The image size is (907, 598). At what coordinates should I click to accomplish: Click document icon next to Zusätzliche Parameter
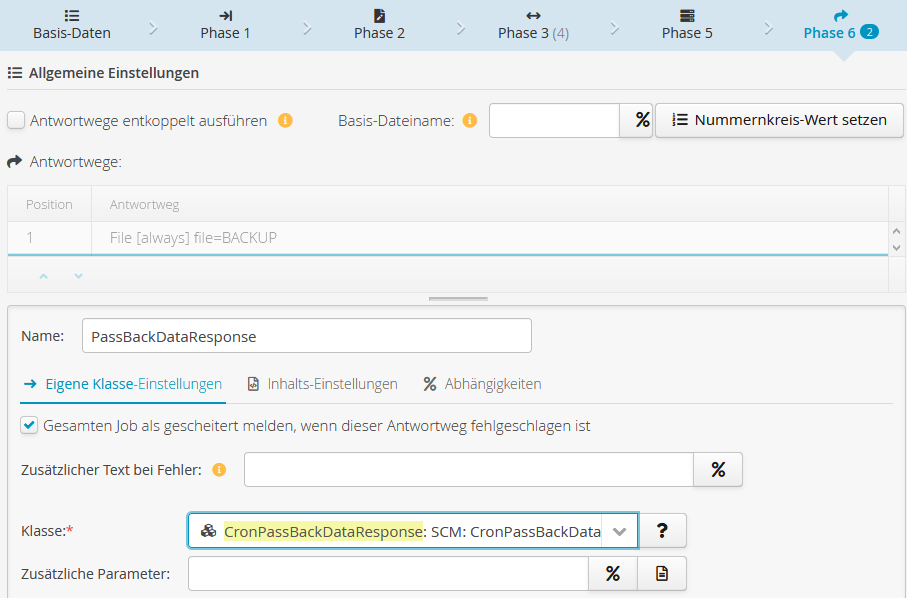coord(661,573)
